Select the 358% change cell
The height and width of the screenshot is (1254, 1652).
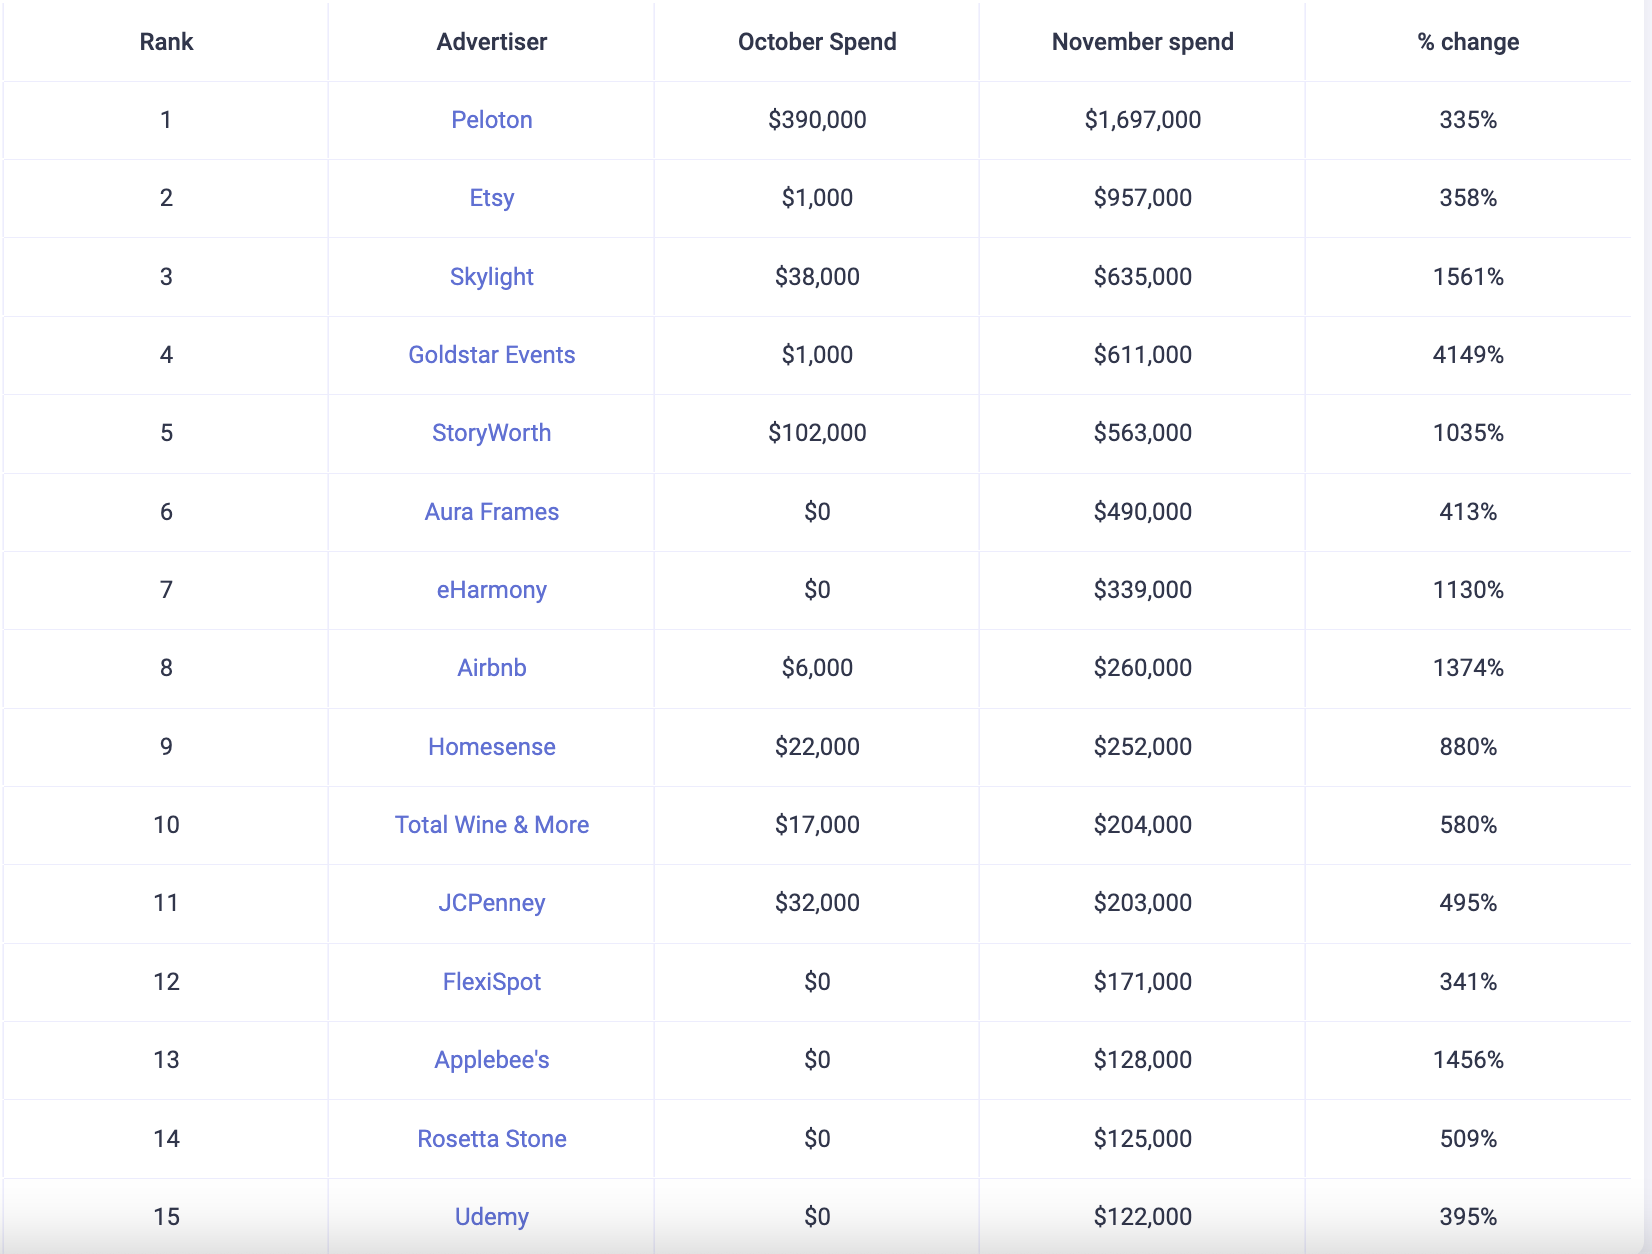[1468, 198]
